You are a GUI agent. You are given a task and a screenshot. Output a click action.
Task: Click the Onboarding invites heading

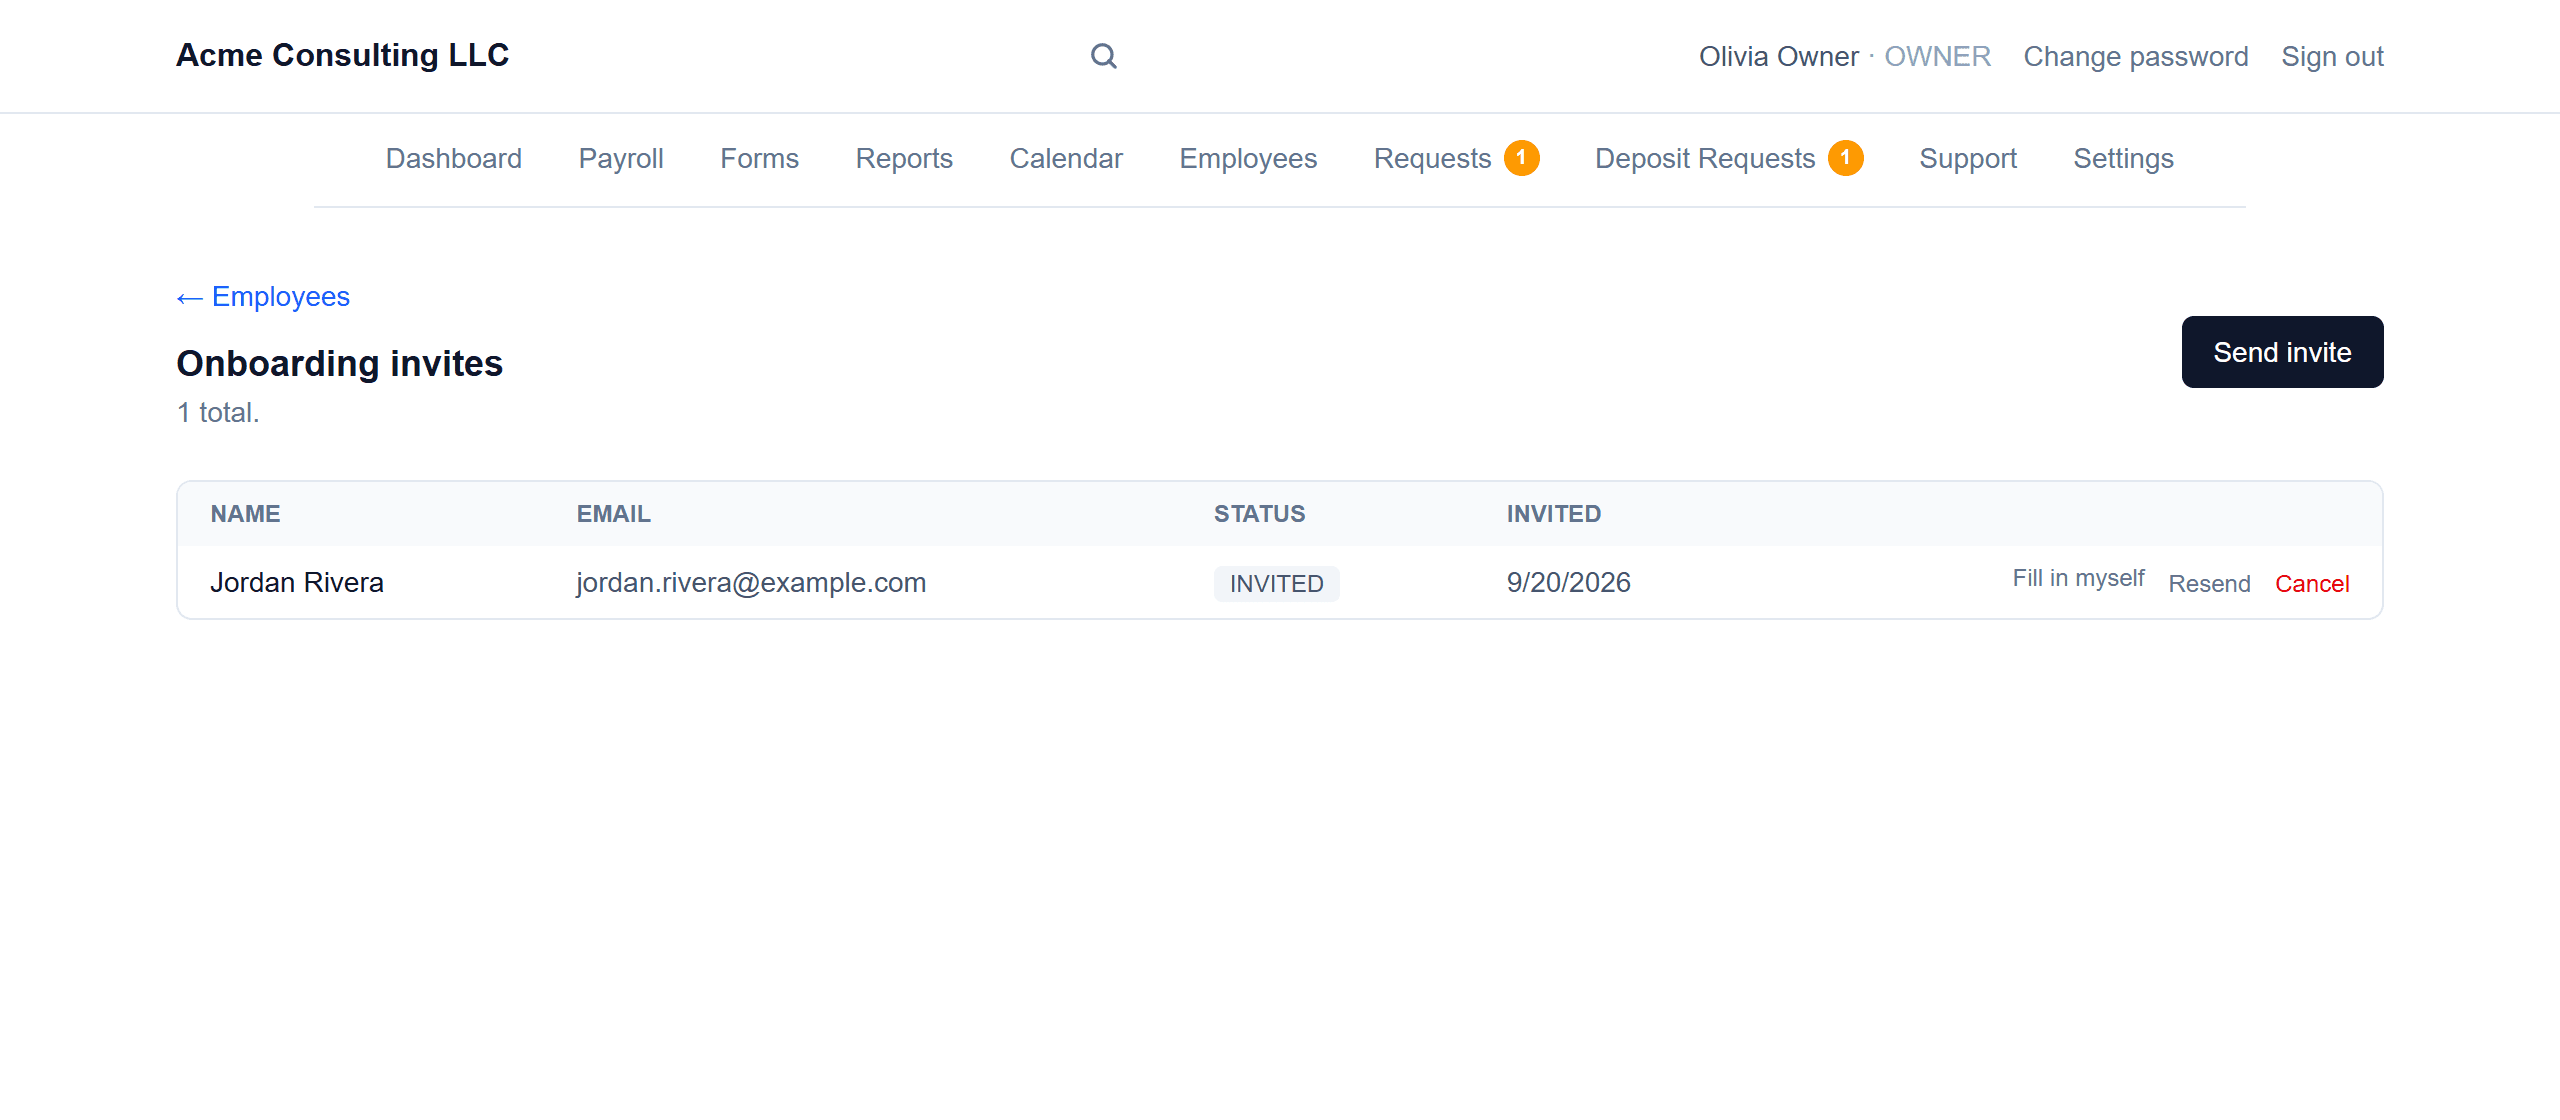point(340,363)
